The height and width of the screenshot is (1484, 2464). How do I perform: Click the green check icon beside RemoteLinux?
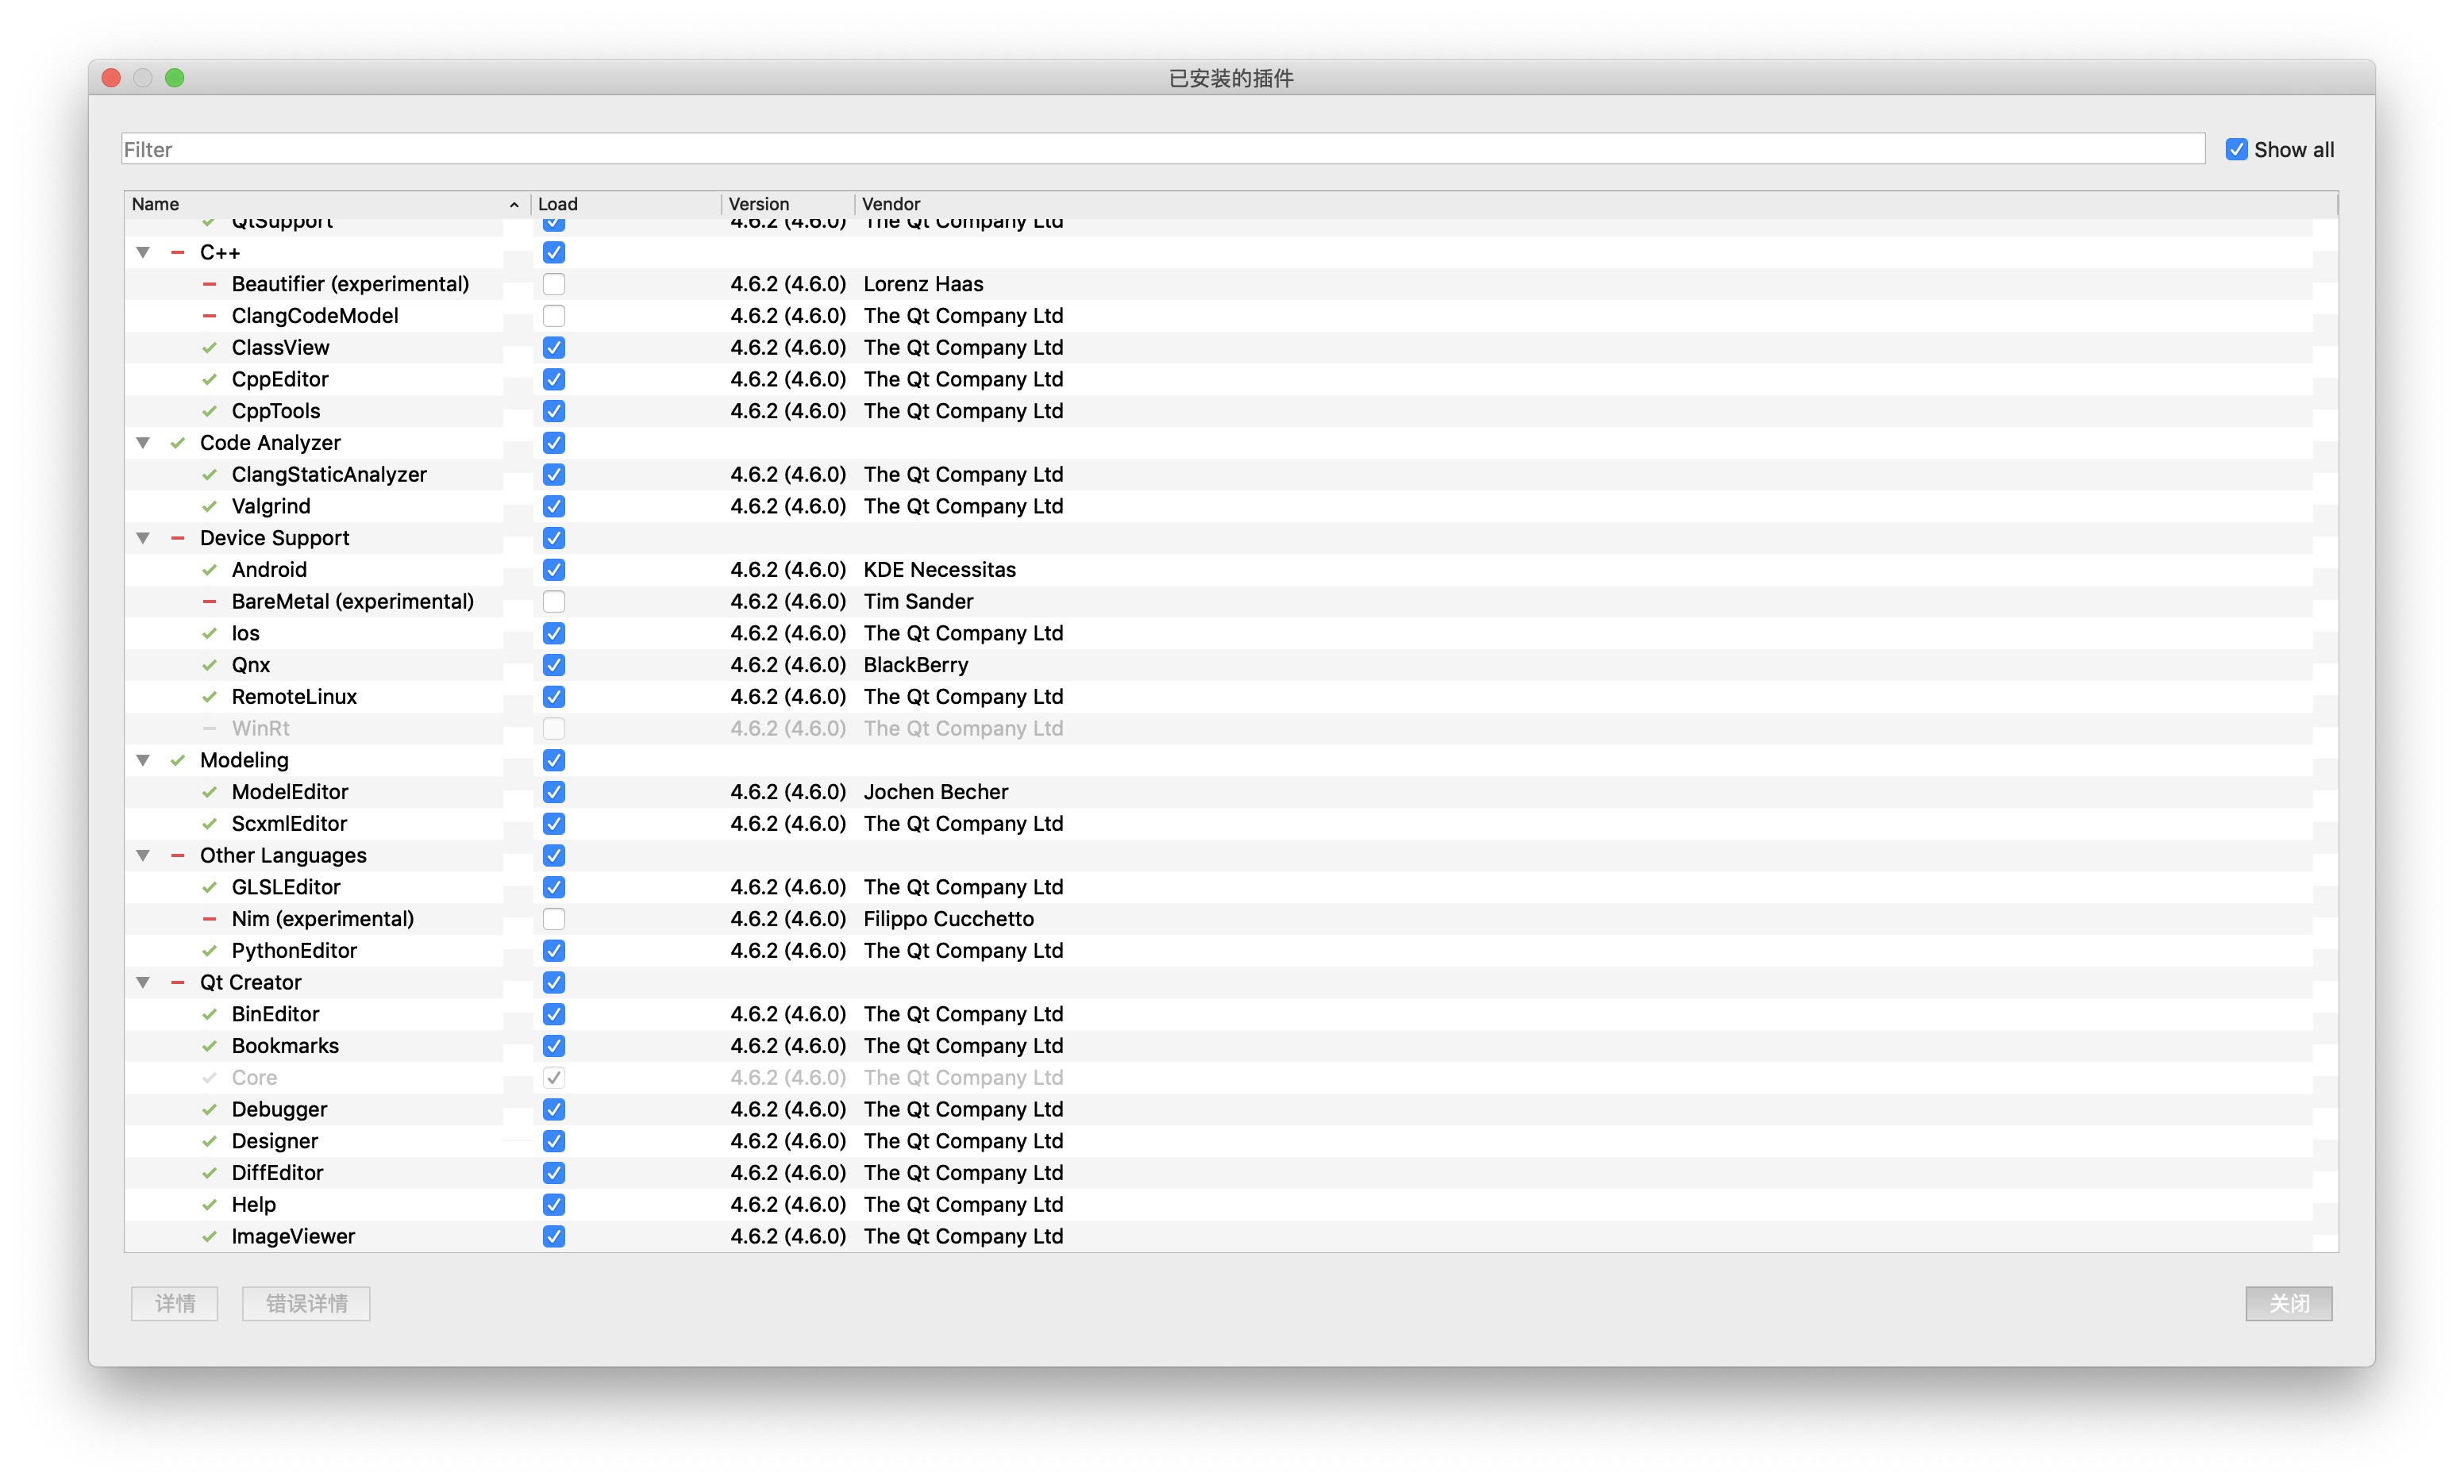pos(209,697)
